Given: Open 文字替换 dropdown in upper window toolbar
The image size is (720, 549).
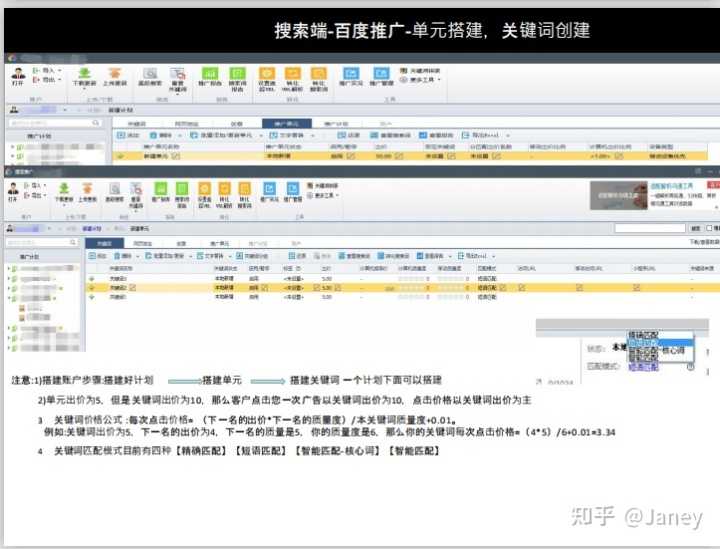Looking at the screenshot, I should (292, 135).
